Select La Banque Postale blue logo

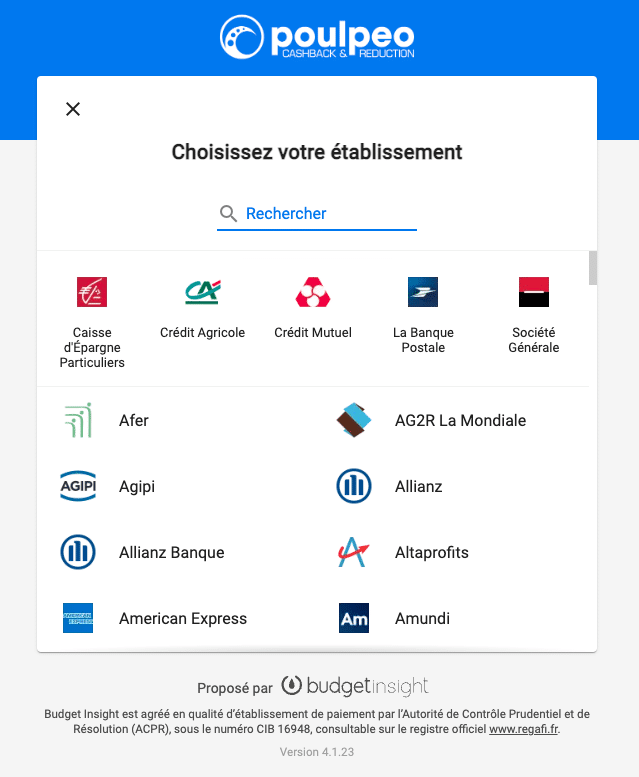pyautogui.click(x=423, y=292)
